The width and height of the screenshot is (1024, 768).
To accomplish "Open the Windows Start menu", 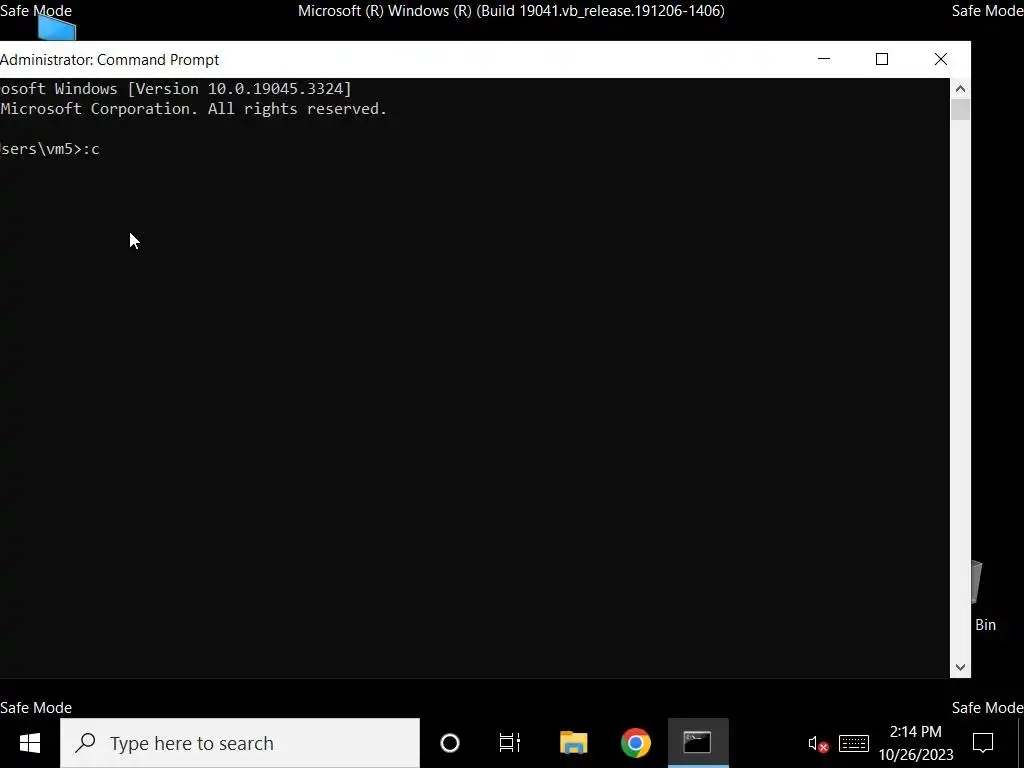I will pos(29,743).
